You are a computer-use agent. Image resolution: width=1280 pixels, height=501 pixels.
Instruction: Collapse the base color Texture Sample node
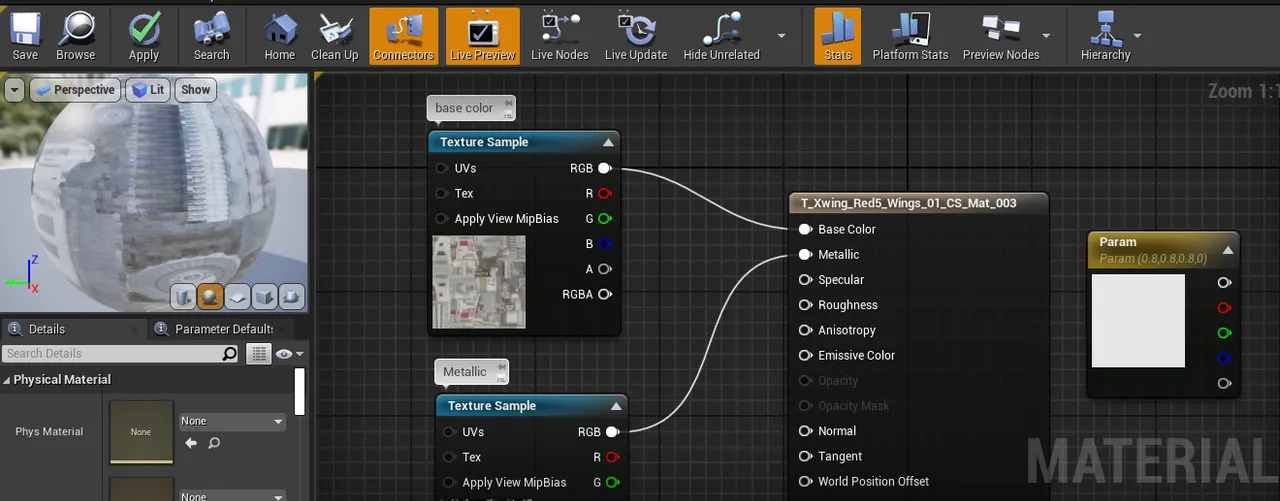(x=608, y=142)
